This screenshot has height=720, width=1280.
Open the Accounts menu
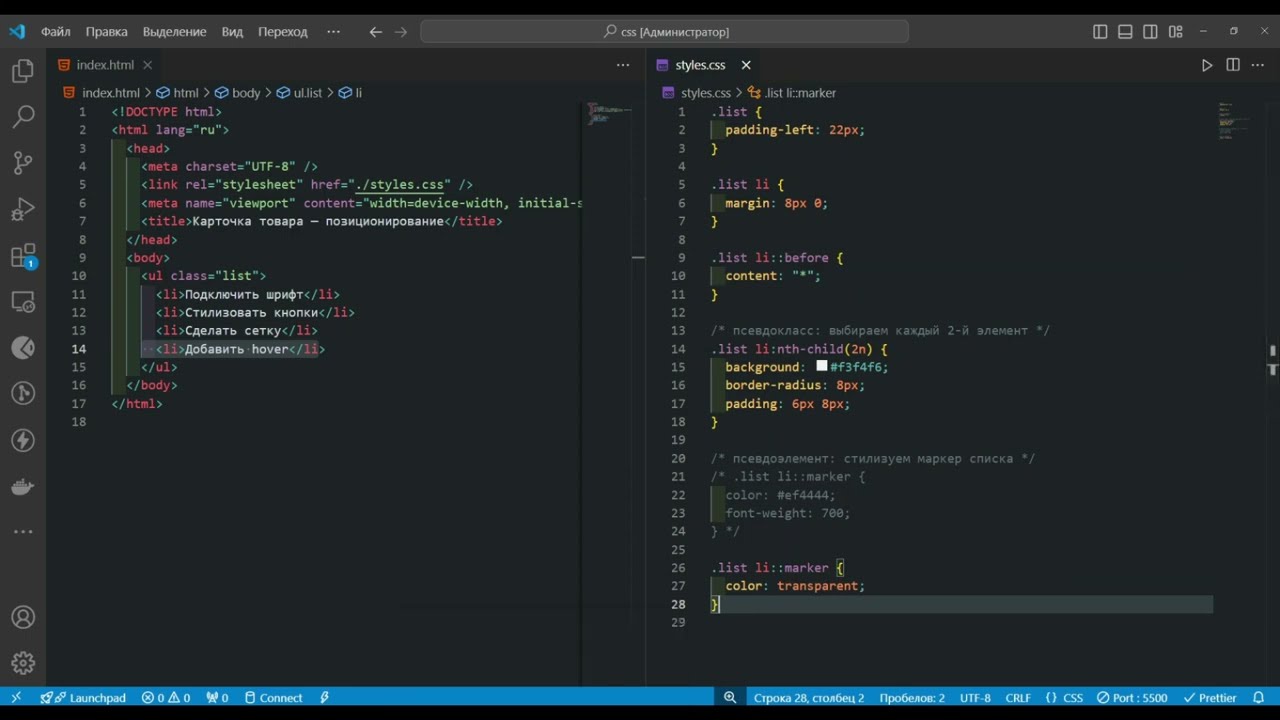click(23, 617)
